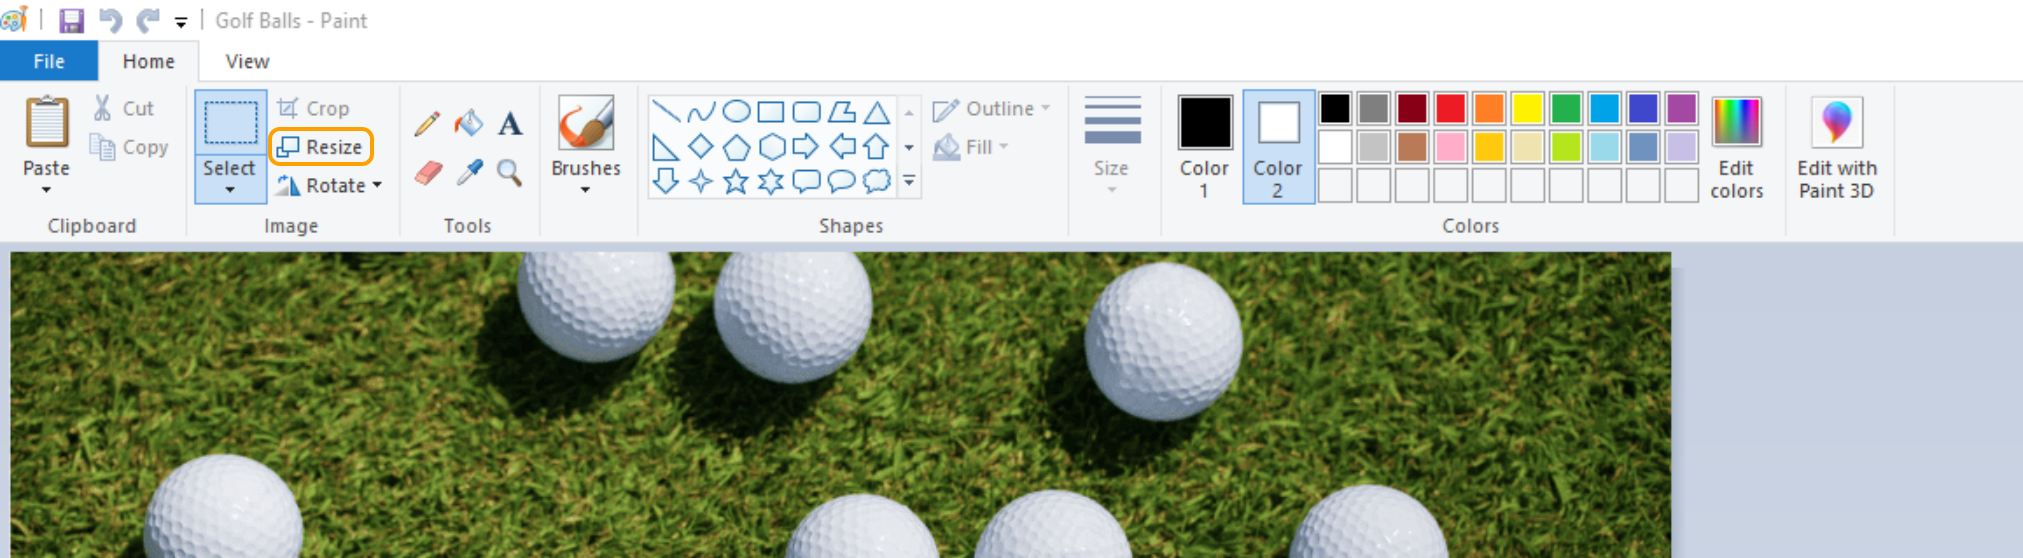The image size is (2023, 558).
Task: Activate the rectangular selection tool icon
Action: pyautogui.click(x=230, y=124)
